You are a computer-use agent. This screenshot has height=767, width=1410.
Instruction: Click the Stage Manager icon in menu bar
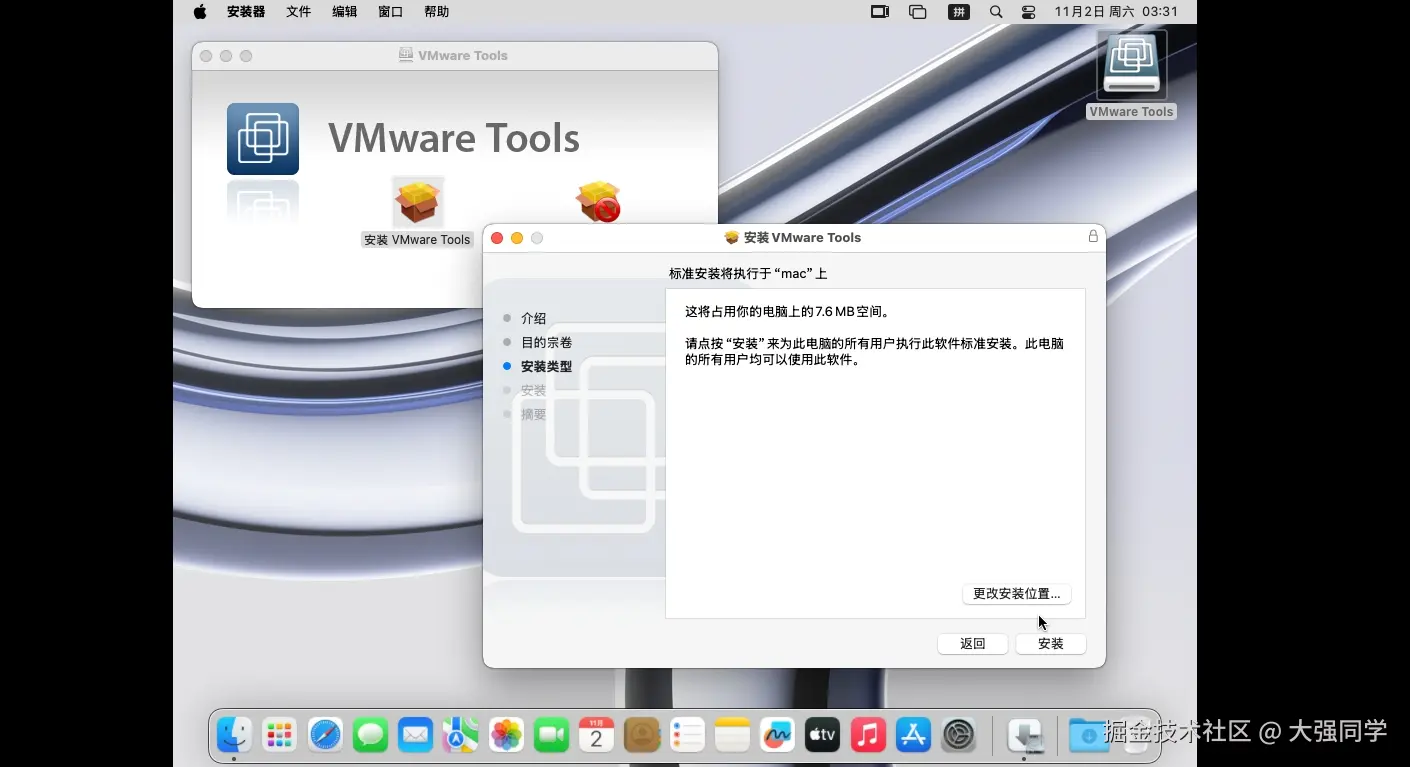[x=918, y=12]
